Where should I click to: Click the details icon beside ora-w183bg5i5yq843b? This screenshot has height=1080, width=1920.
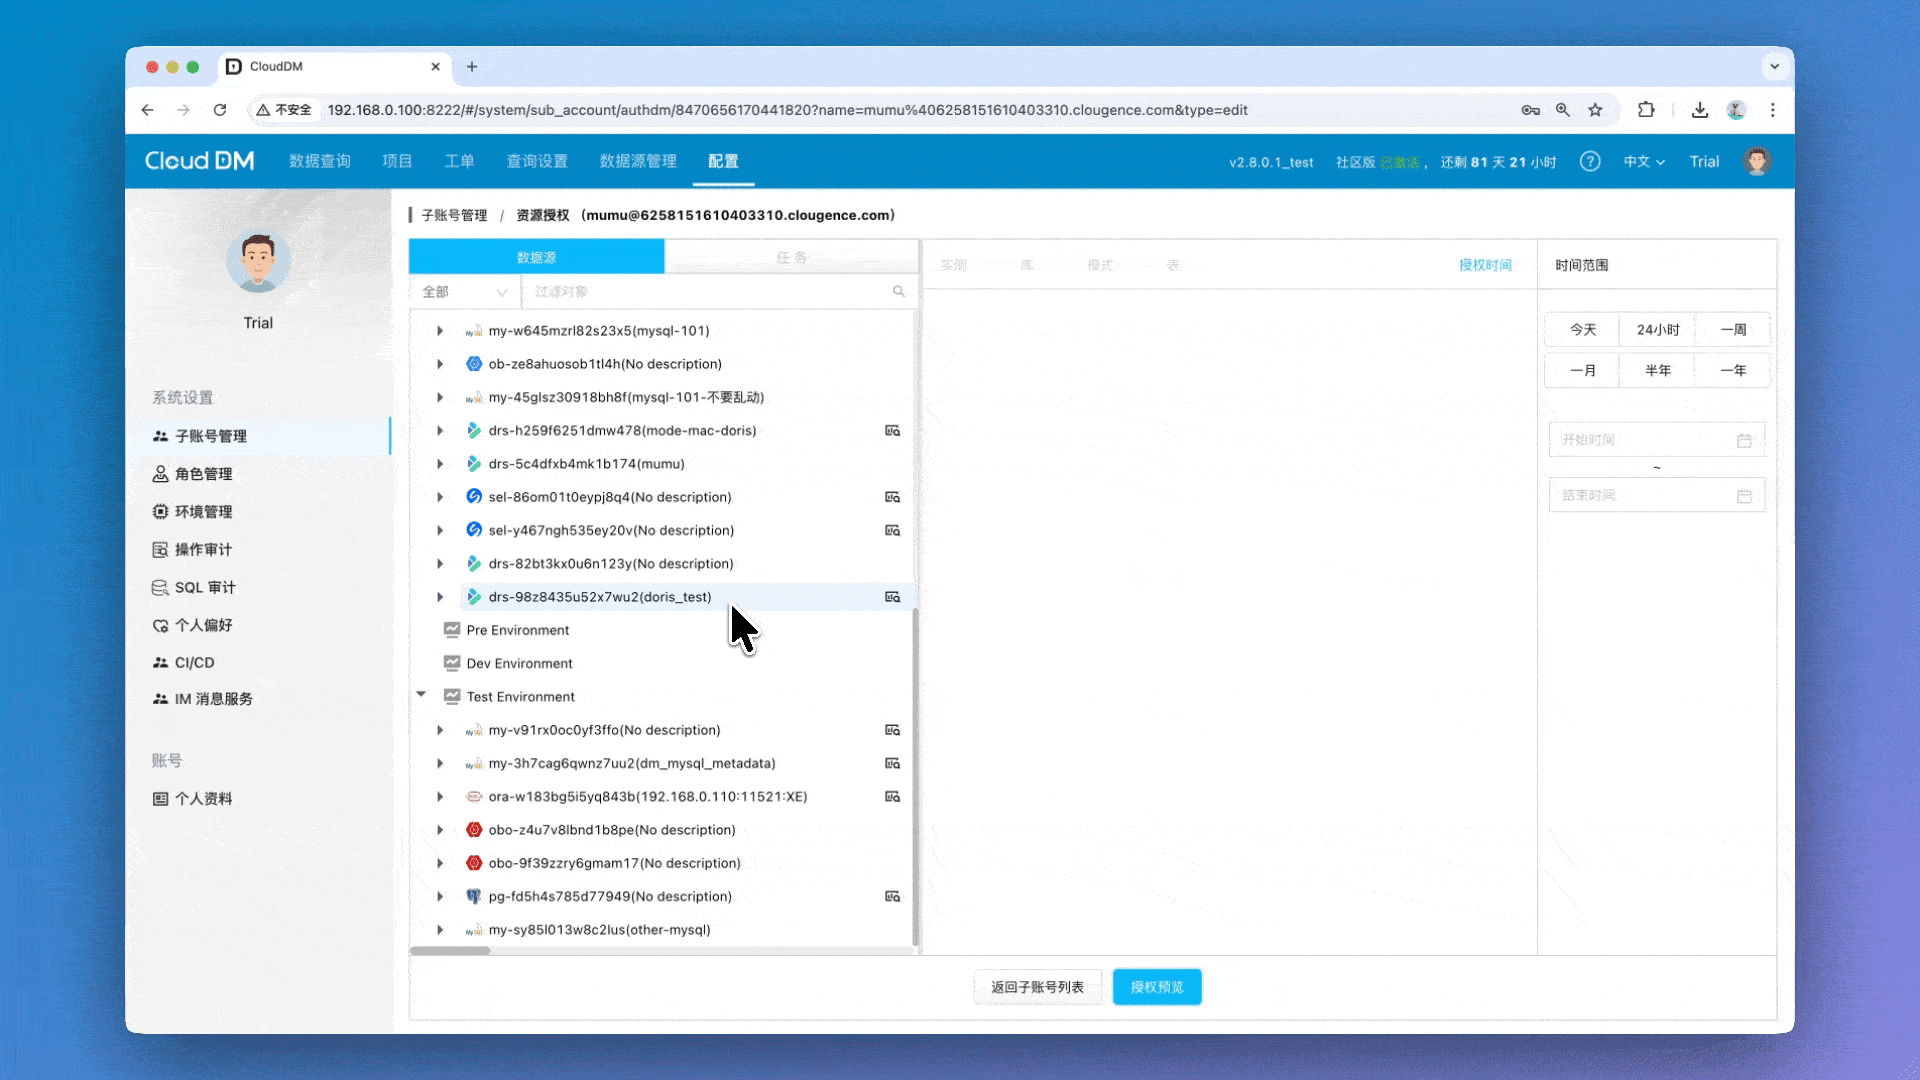click(x=892, y=797)
